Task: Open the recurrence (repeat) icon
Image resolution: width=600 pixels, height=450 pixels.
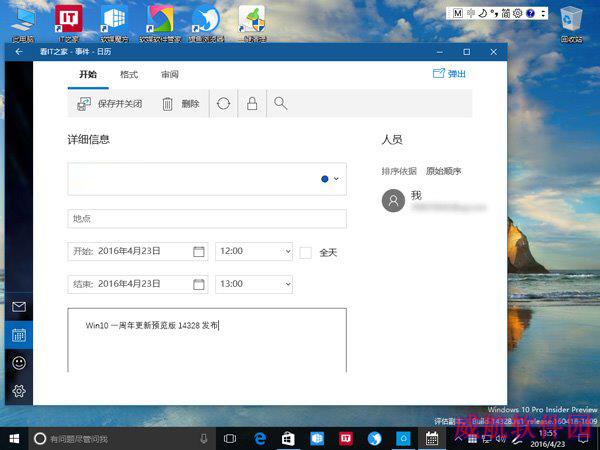Action: point(223,104)
